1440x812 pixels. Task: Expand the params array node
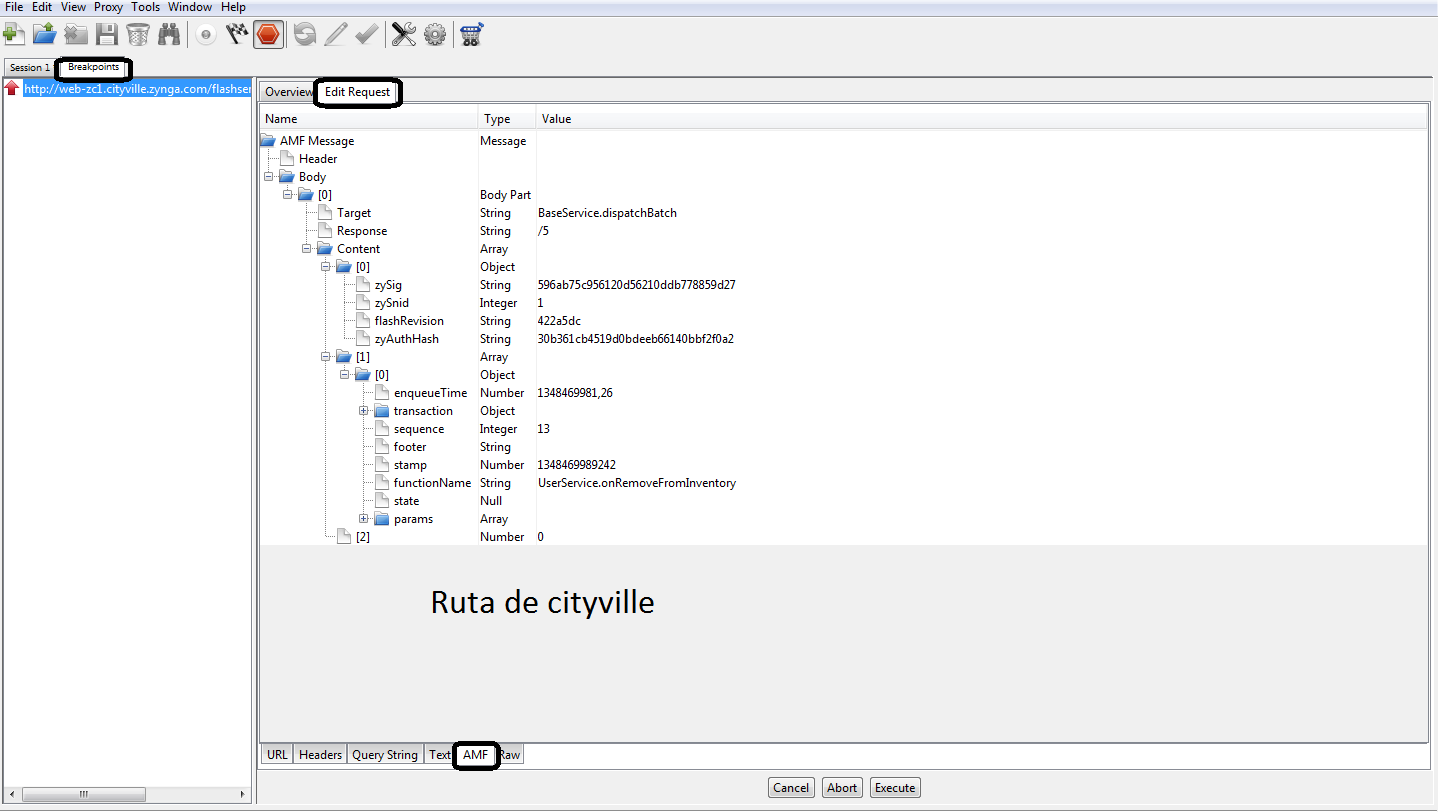364,519
